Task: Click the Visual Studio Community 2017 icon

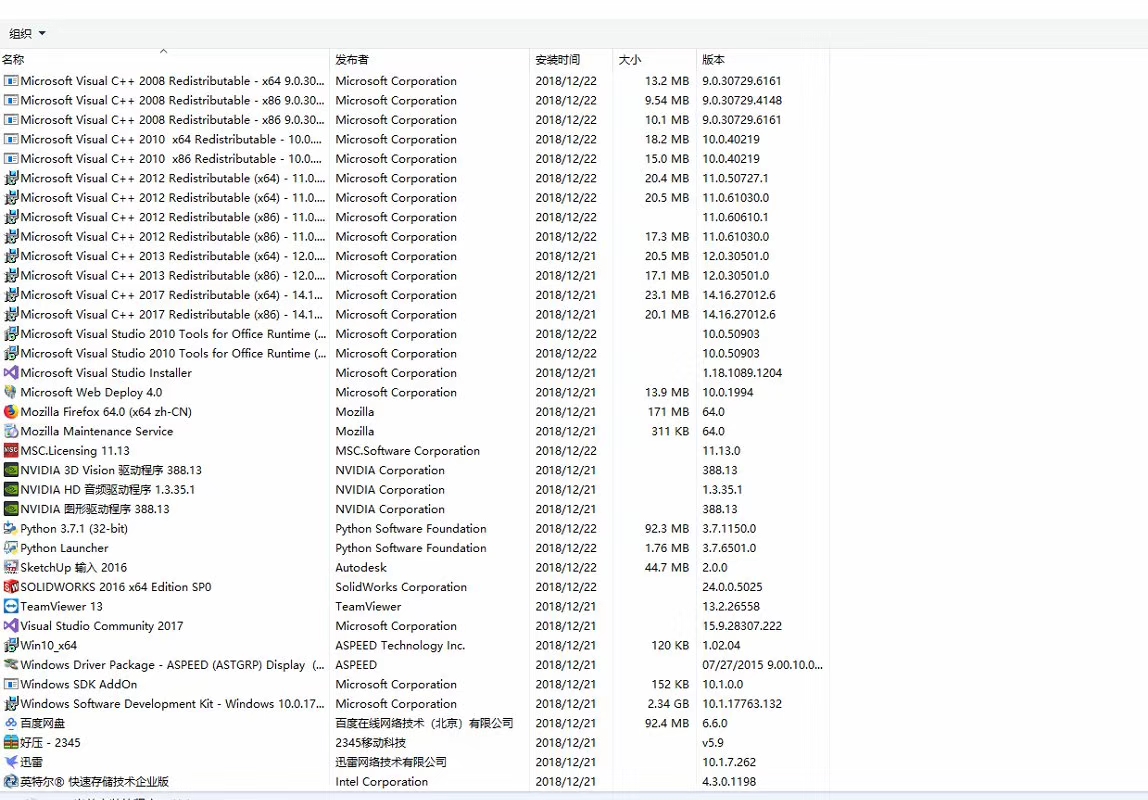Action: pos(11,626)
